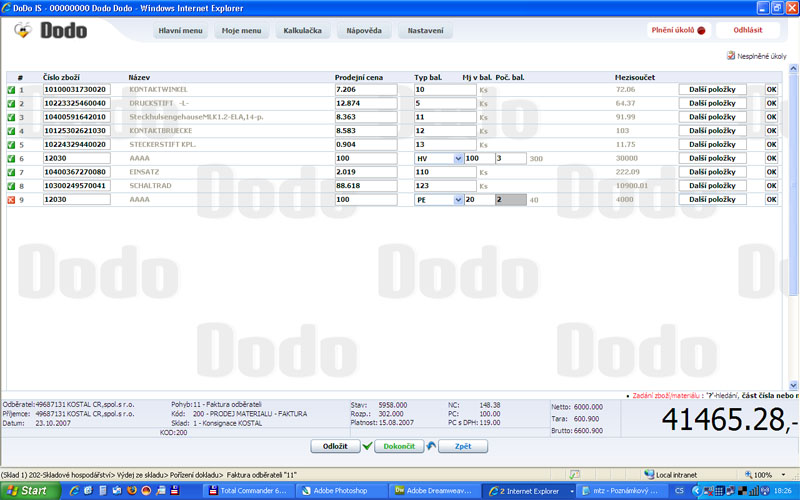Switch to Adobe Photoshop taskbar button
Viewport: 800px width, 500px height.
[341, 491]
